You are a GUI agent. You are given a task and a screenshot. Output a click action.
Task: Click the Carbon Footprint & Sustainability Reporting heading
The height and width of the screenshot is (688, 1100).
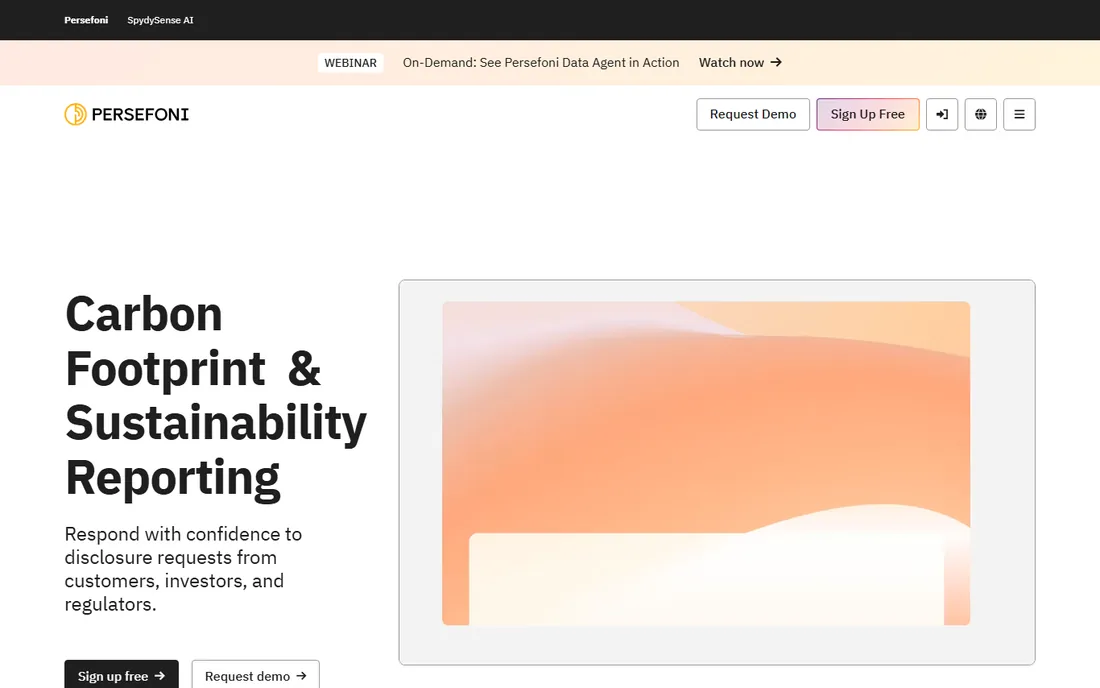pyautogui.click(x=215, y=396)
